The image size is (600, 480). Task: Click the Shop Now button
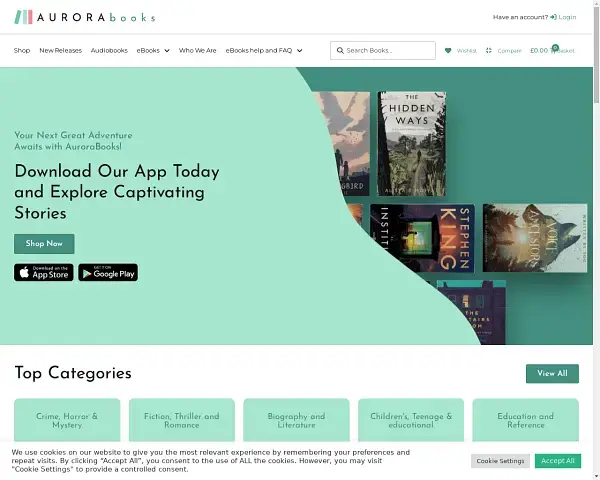click(44, 244)
